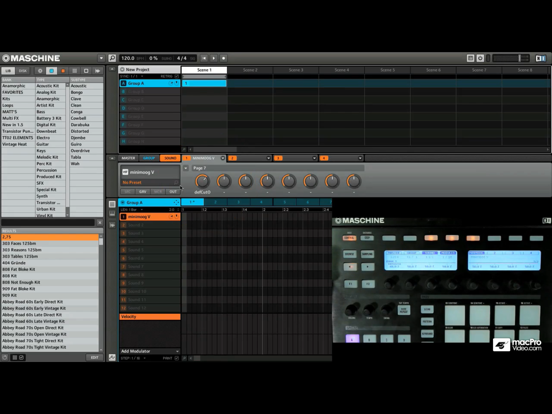Image resolution: width=552 pixels, height=414 pixels.
Task: Switch browser to DISK tab
Action: 23,71
